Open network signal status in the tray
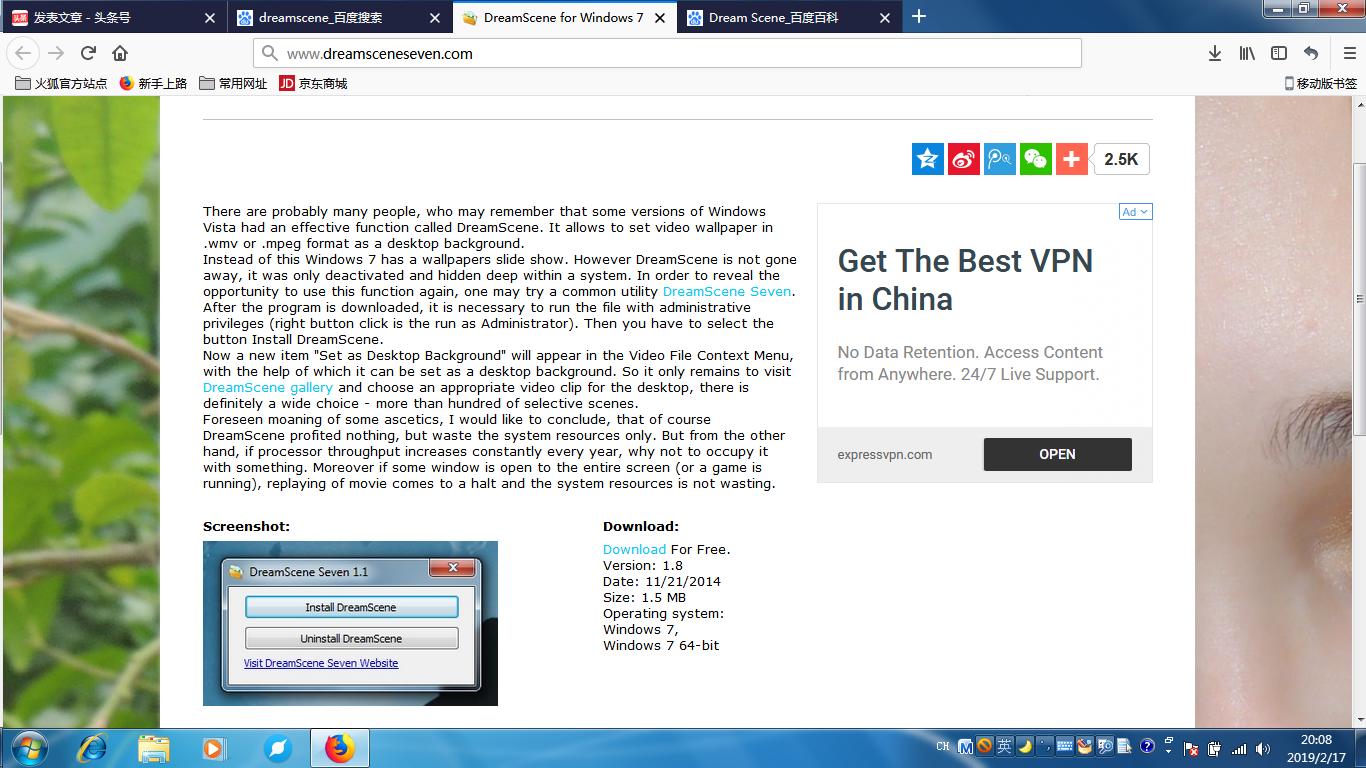This screenshot has width=1366, height=768. [1239, 748]
